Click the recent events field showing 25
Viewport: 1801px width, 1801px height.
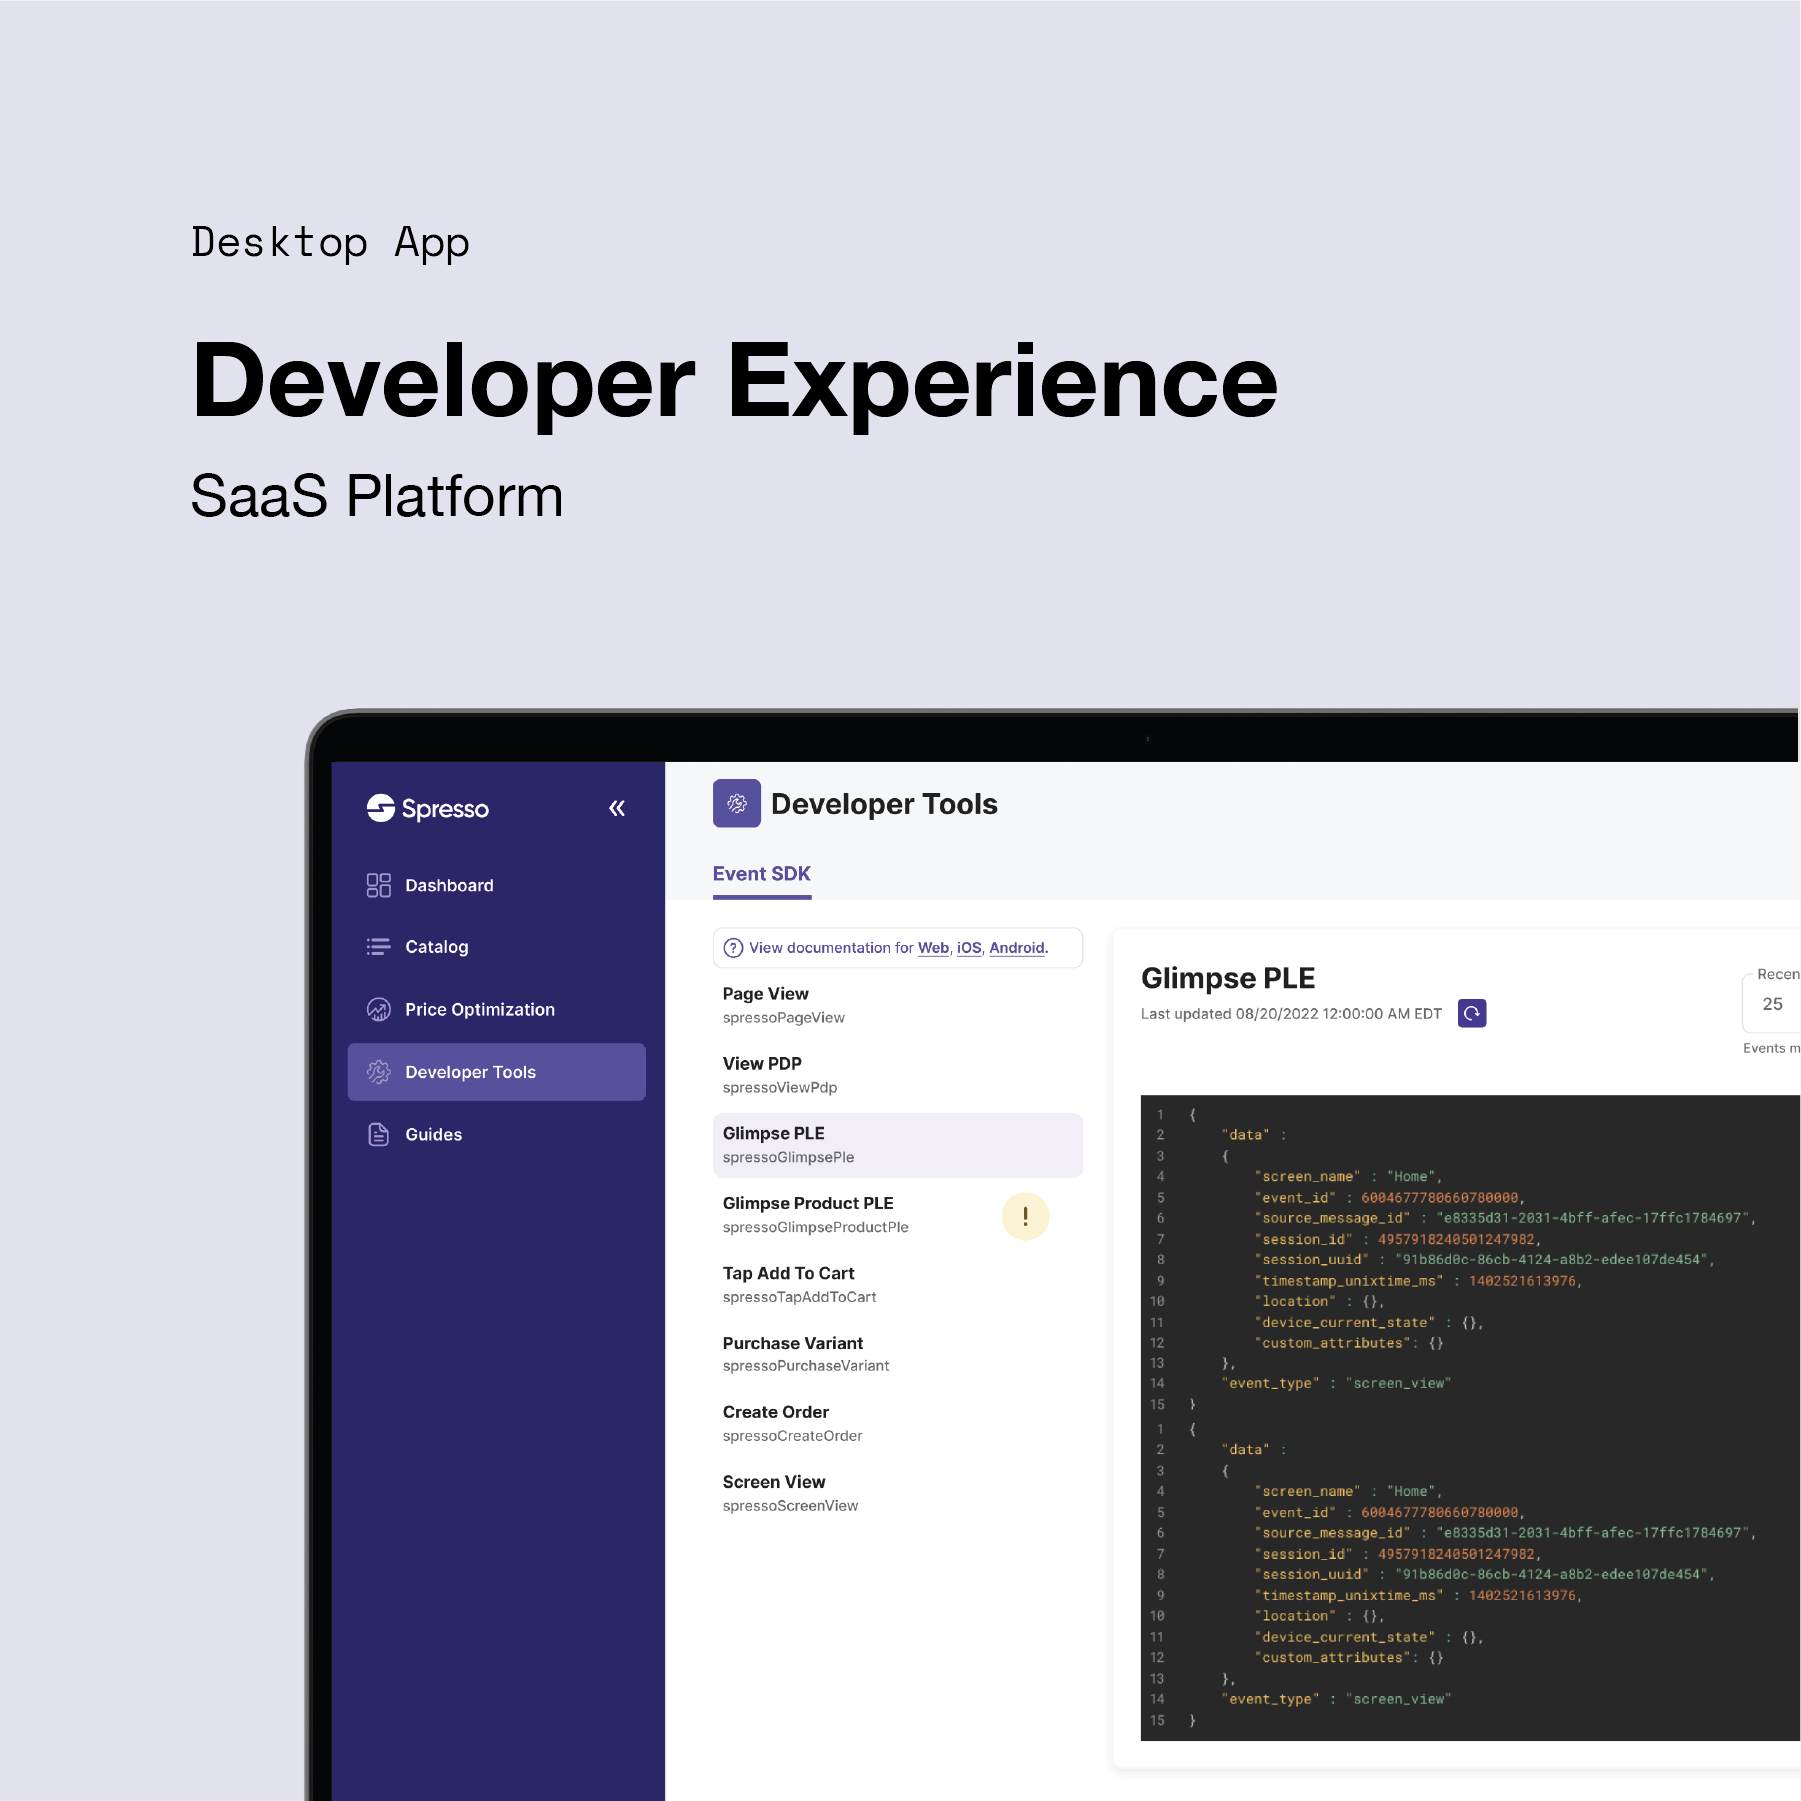[x=1771, y=1004]
